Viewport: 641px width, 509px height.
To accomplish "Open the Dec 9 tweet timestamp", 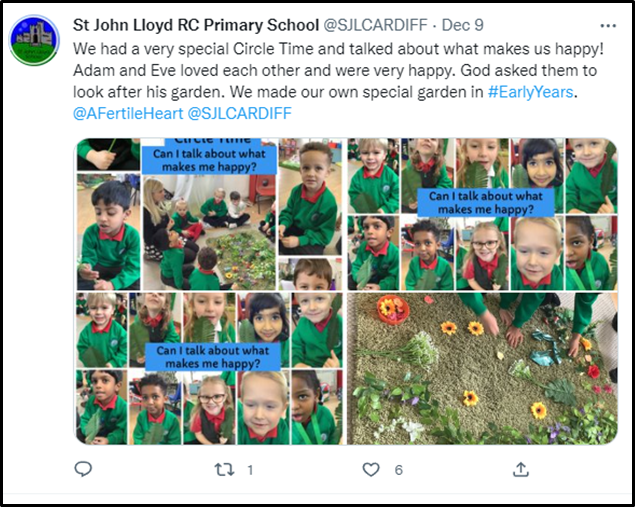I will (462, 25).
